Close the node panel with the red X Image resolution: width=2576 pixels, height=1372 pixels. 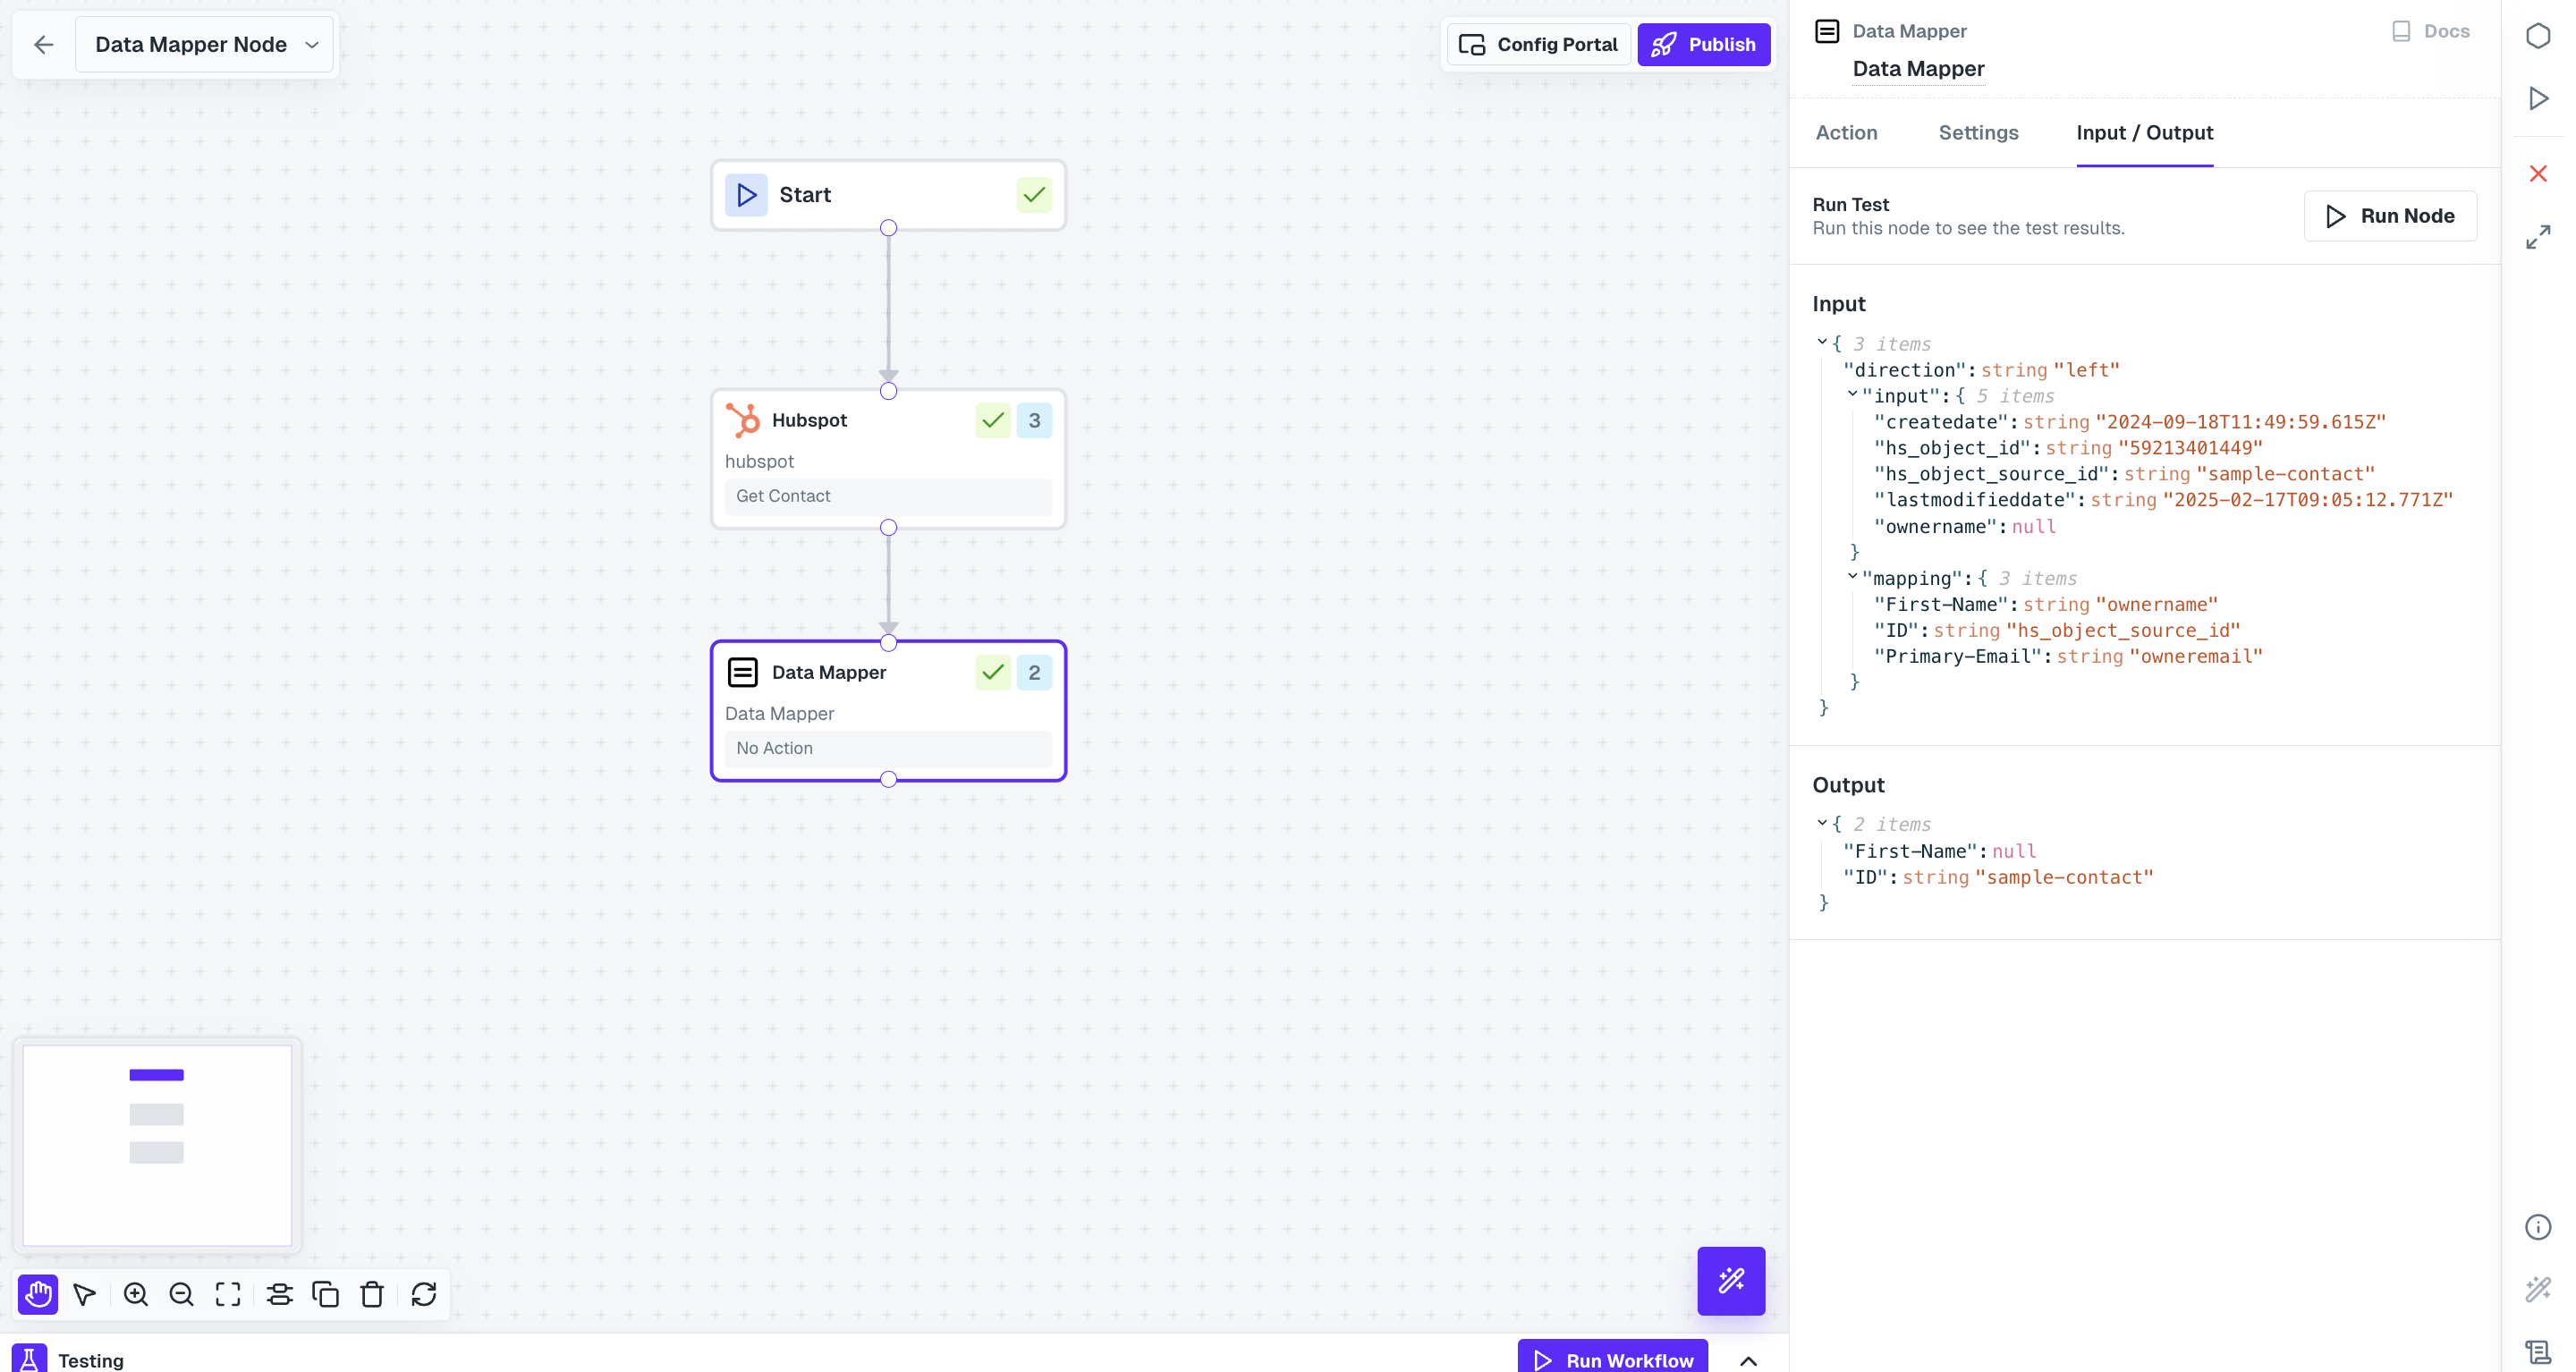pyautogui.click(x=2538, y=173)
